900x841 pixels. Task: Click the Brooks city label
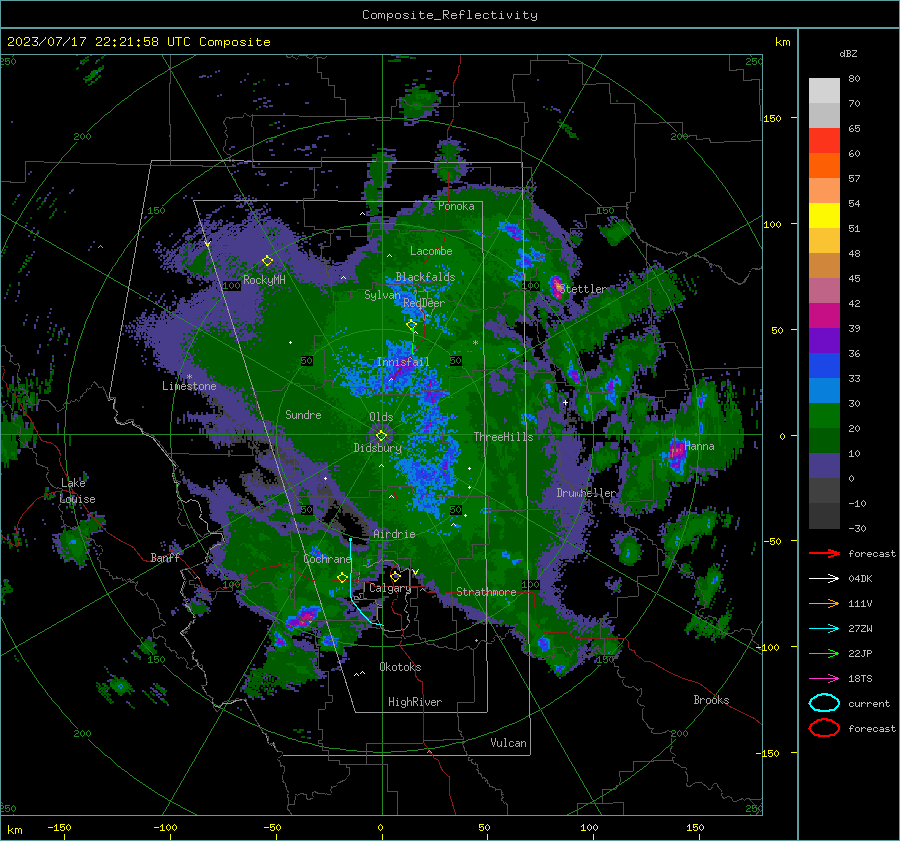(711, 700)
